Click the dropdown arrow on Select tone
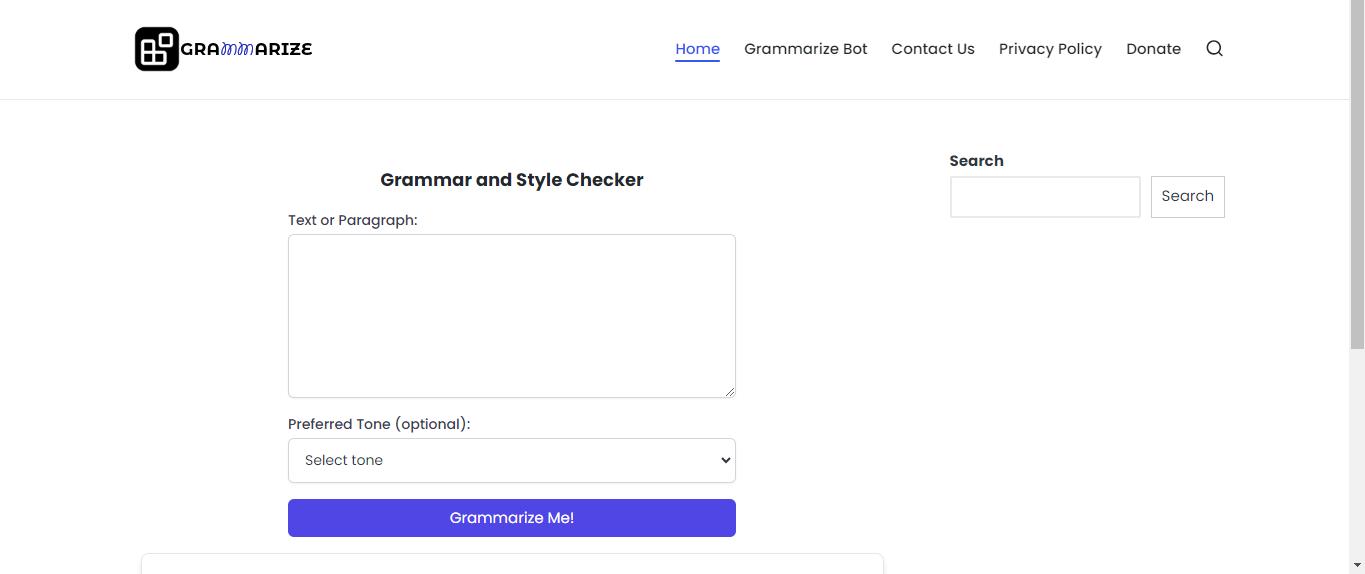The width and height of the screenshot is (1365, 574). pos(726,460)
